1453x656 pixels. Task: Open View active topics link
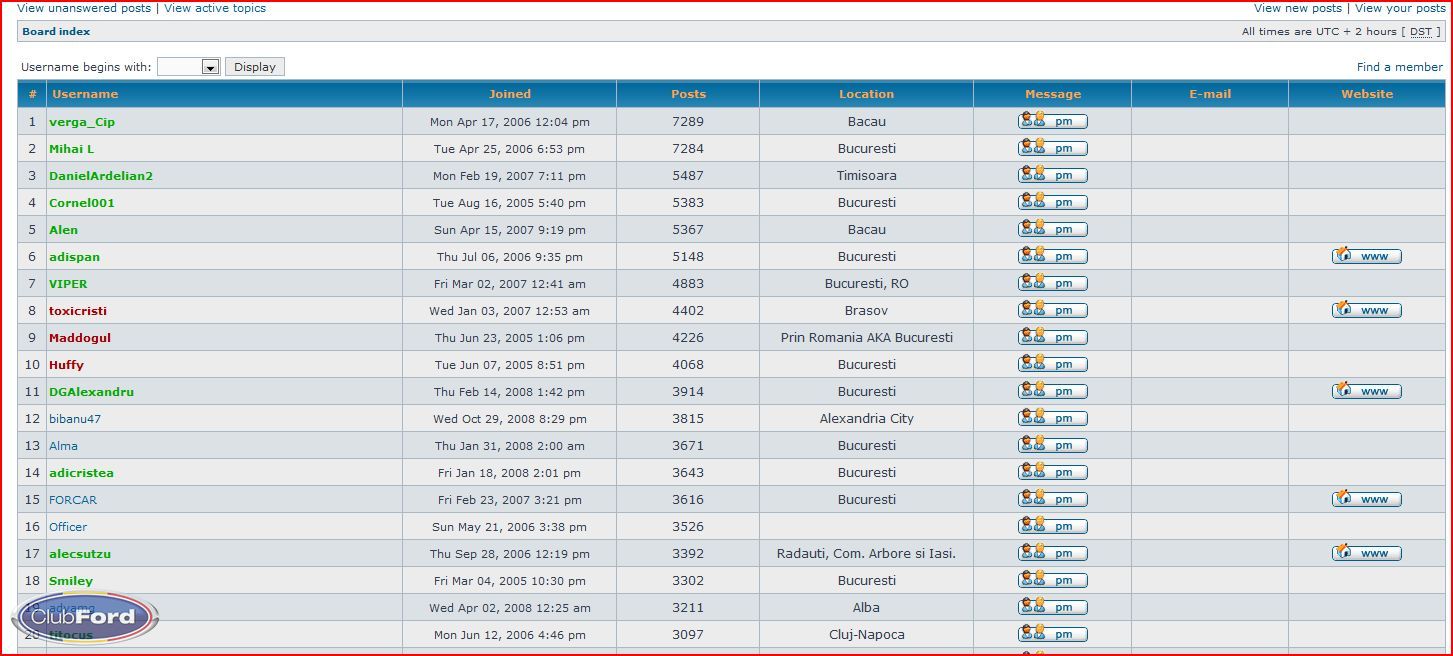coord(215,8)
